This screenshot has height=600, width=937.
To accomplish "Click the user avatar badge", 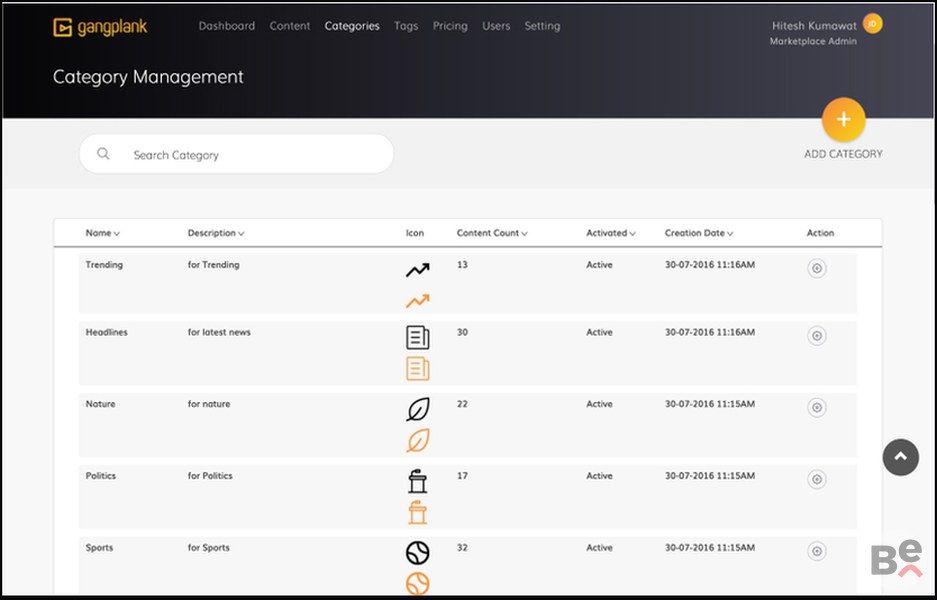I will point(872,24).
